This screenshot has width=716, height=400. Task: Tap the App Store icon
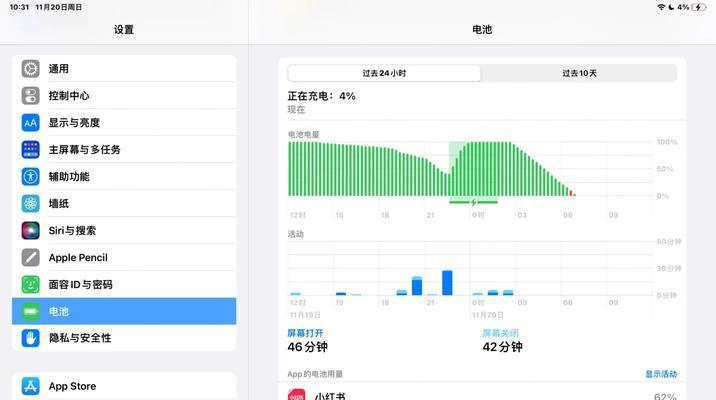[x=31, y=386]
